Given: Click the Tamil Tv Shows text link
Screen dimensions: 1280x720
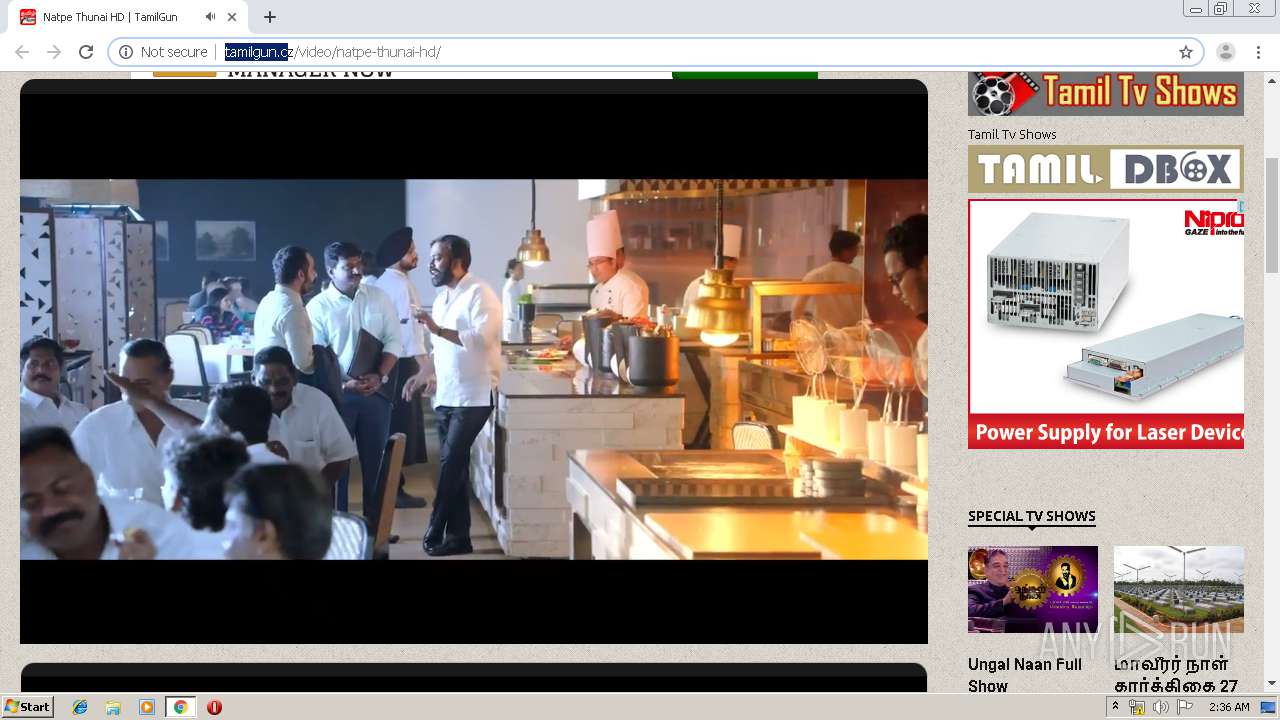Looking at the screenshot, I should [1012, 134].
